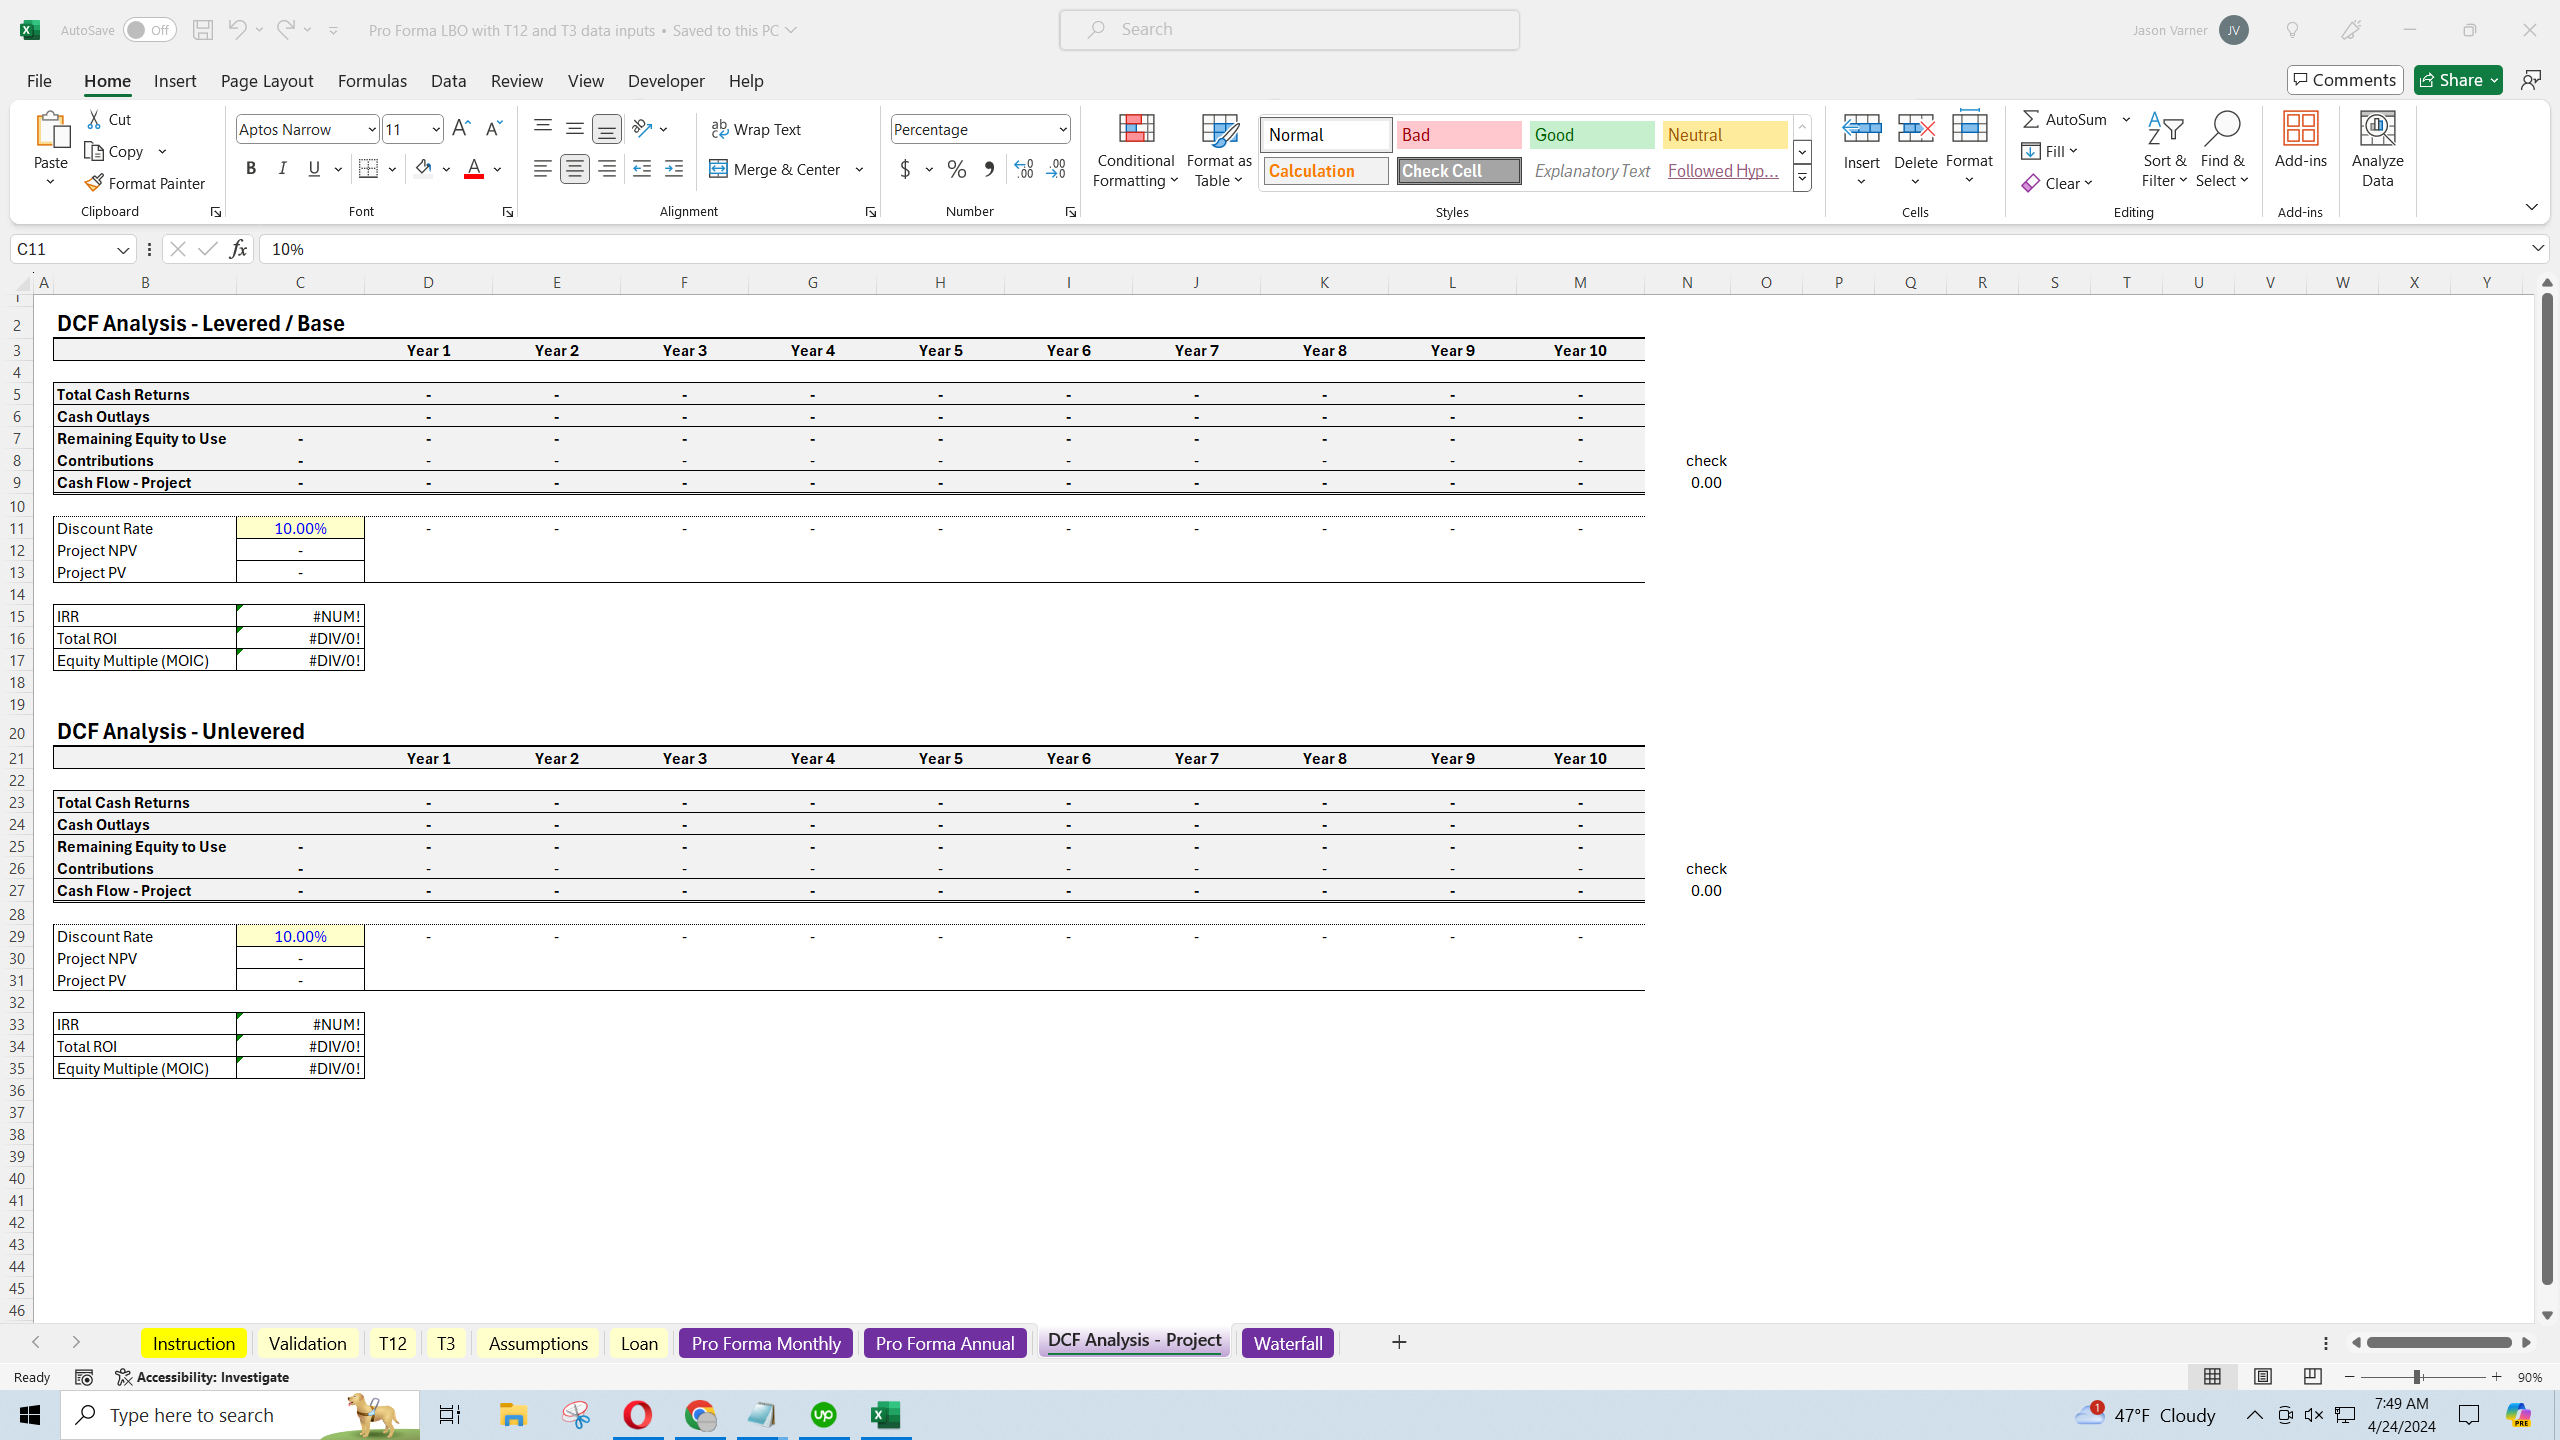Image resolution: width=2560 pixels, height=1440 pixels.
Task: Apply bold formatting
Action: click(x=251, y=168)
